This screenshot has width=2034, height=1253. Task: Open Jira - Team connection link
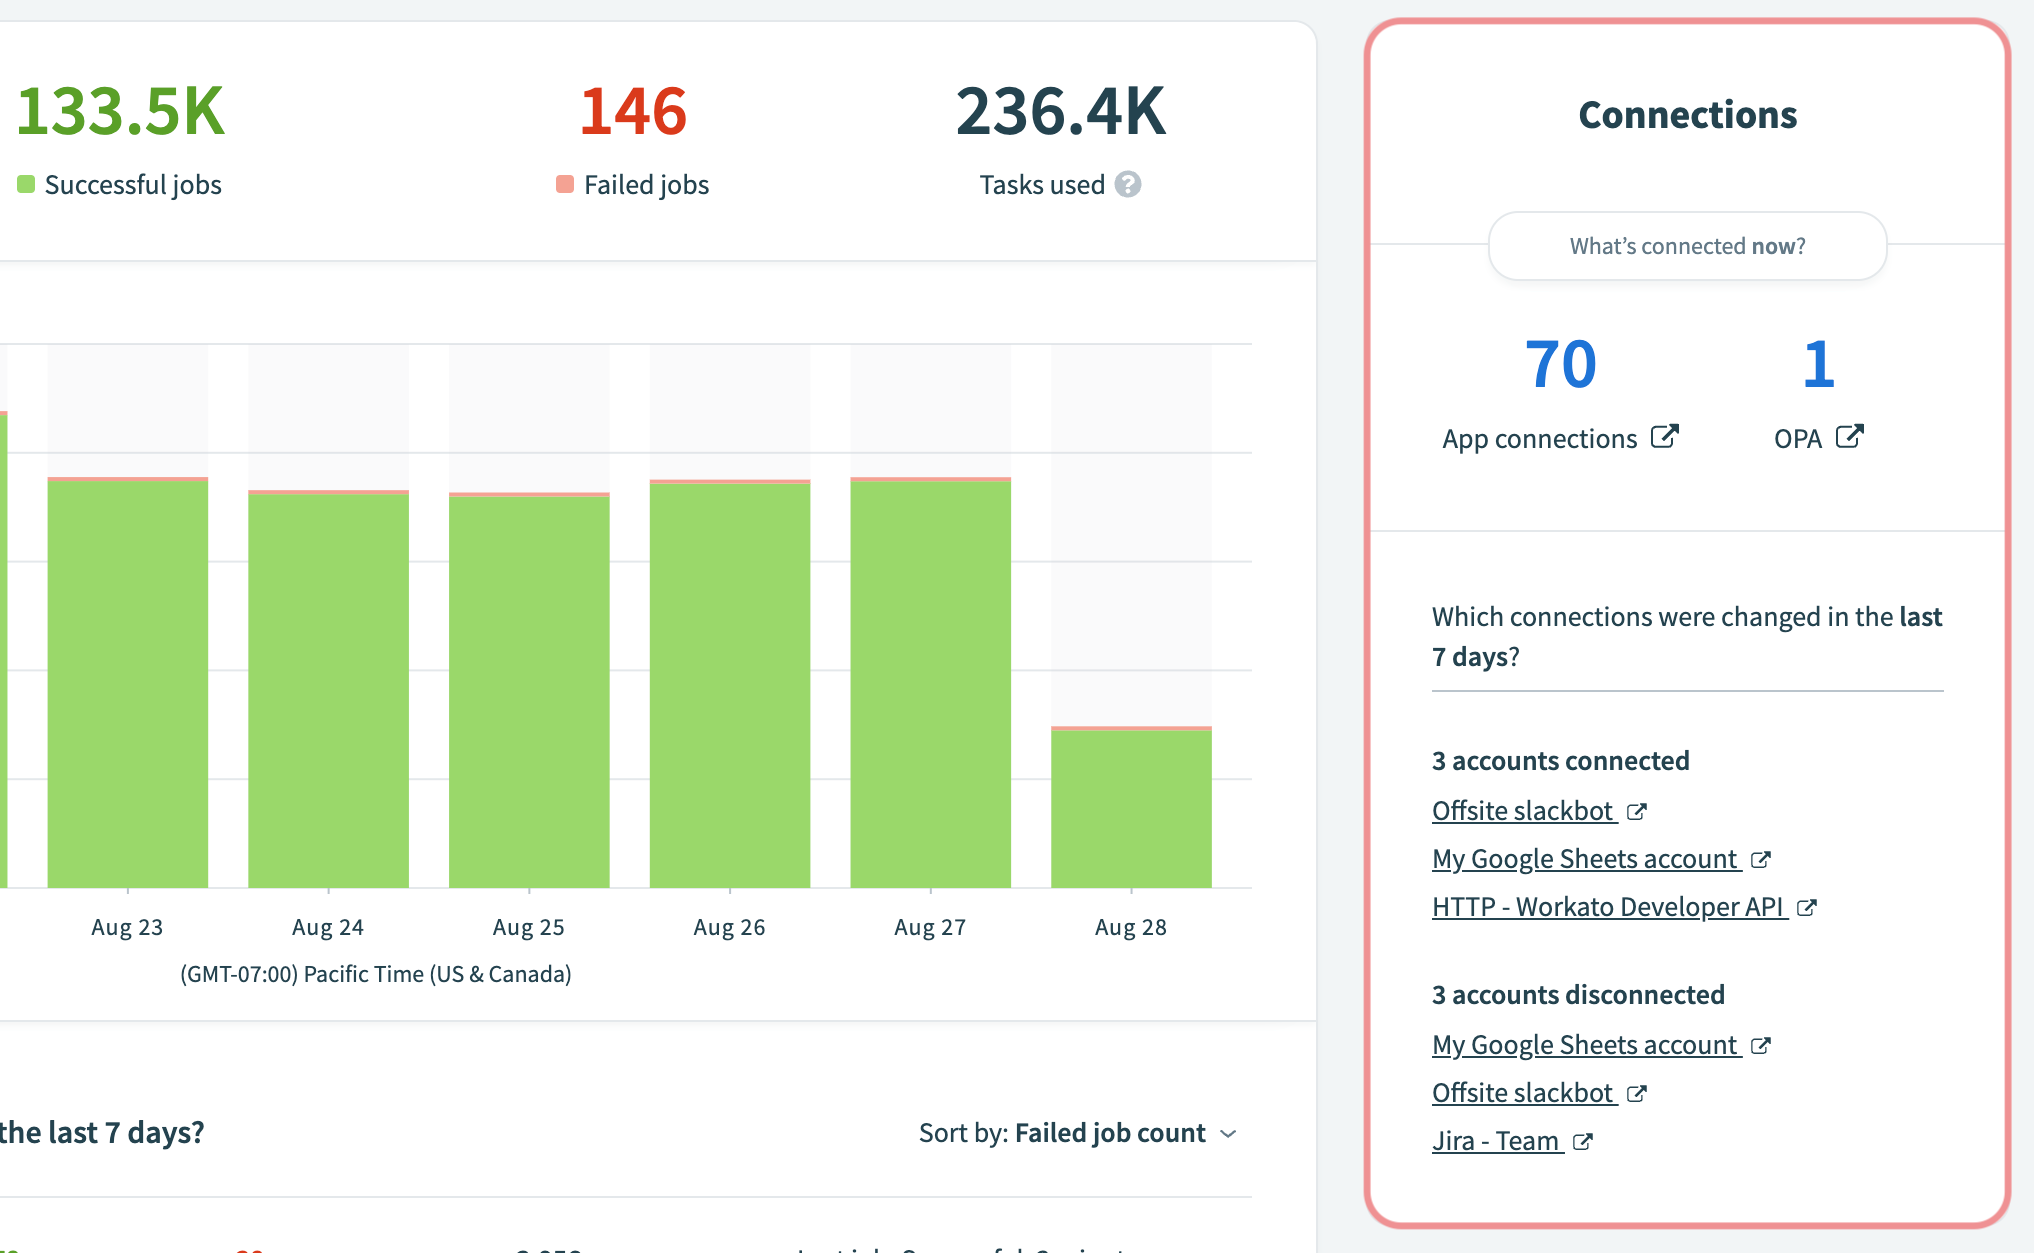coord(1496,1141)
